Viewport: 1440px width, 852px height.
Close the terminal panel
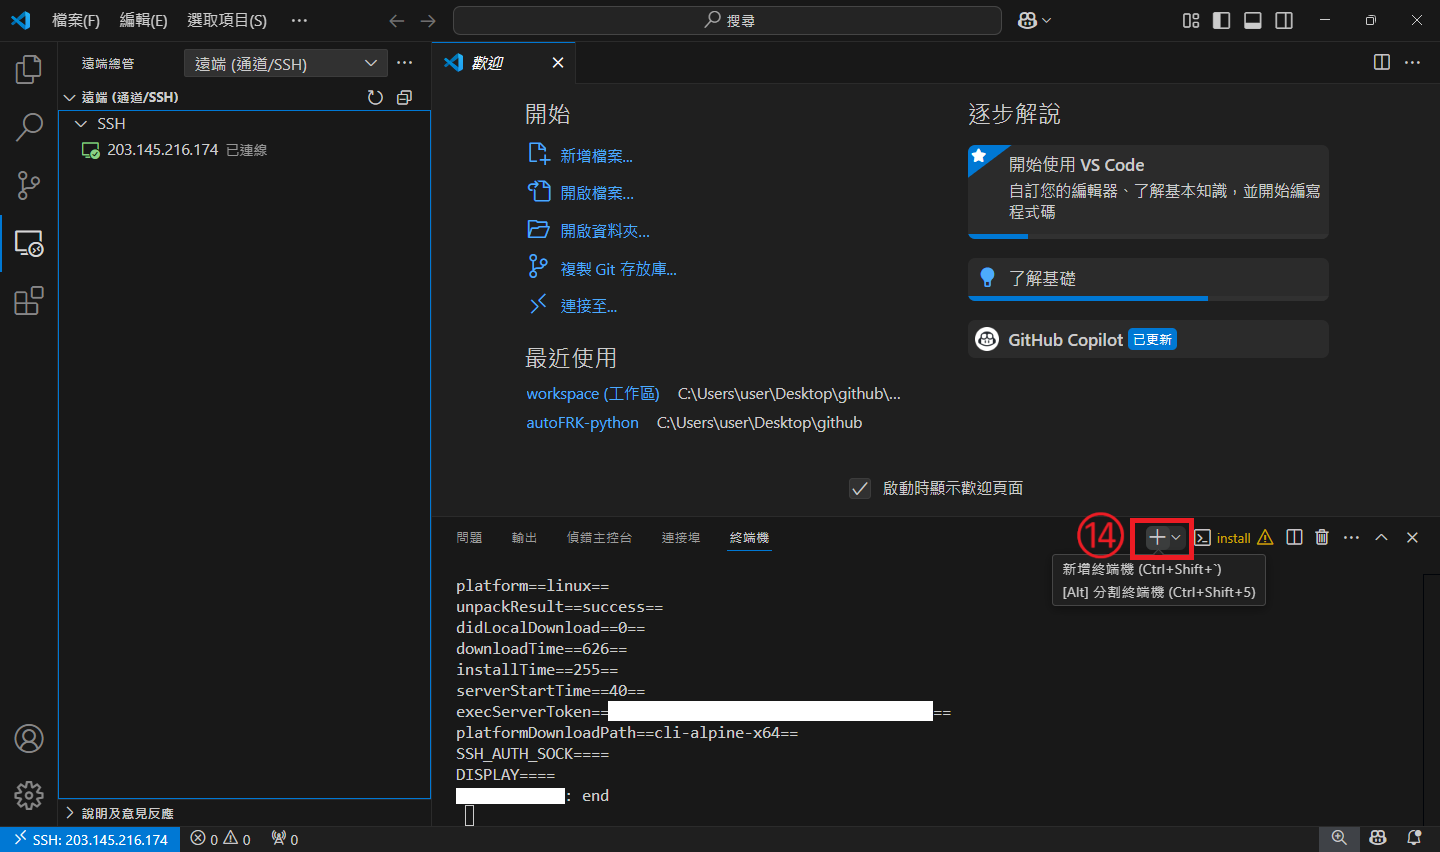pos(1412,537)
